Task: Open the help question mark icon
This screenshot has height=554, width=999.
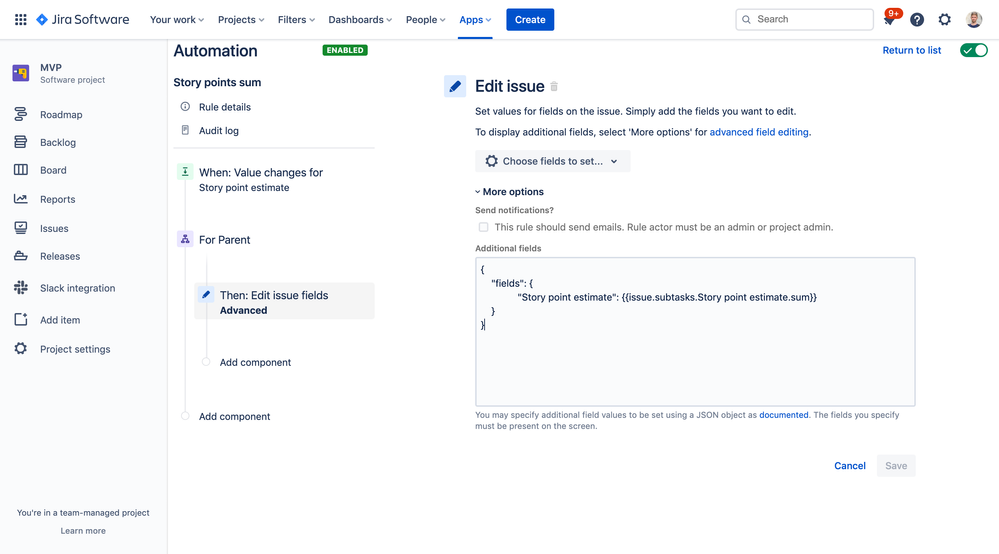Action: (917, 20)
